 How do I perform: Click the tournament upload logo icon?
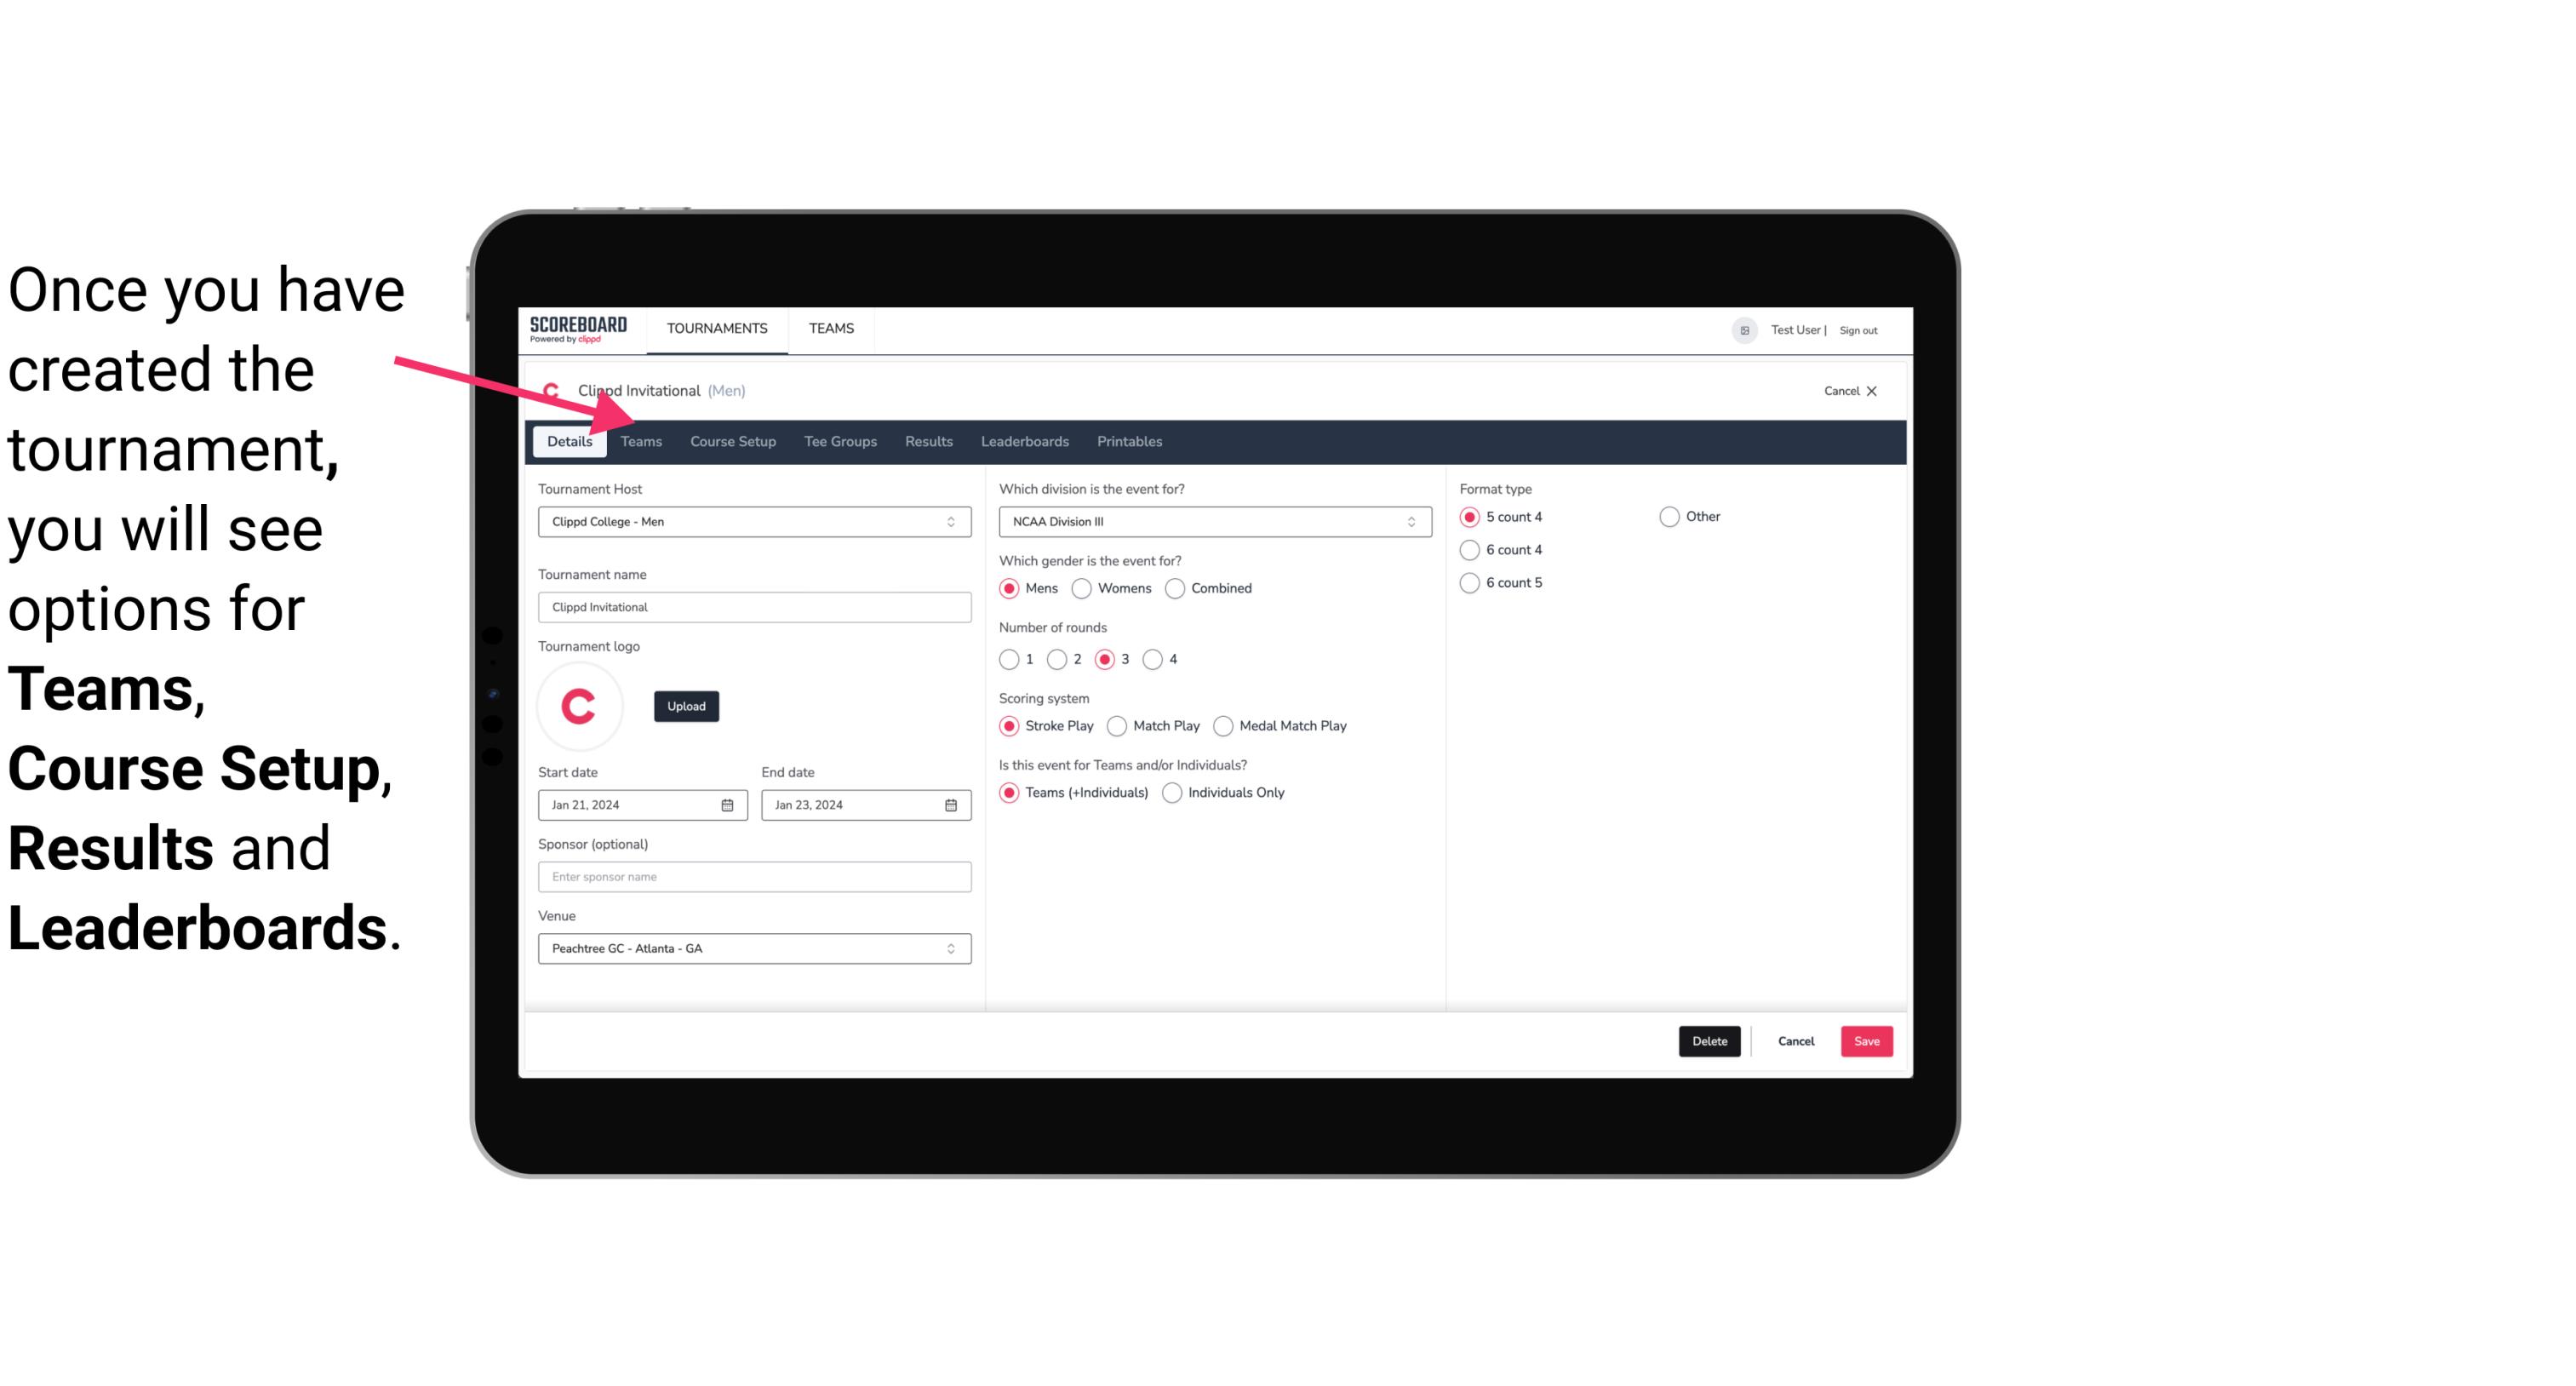tap(684, 705)
